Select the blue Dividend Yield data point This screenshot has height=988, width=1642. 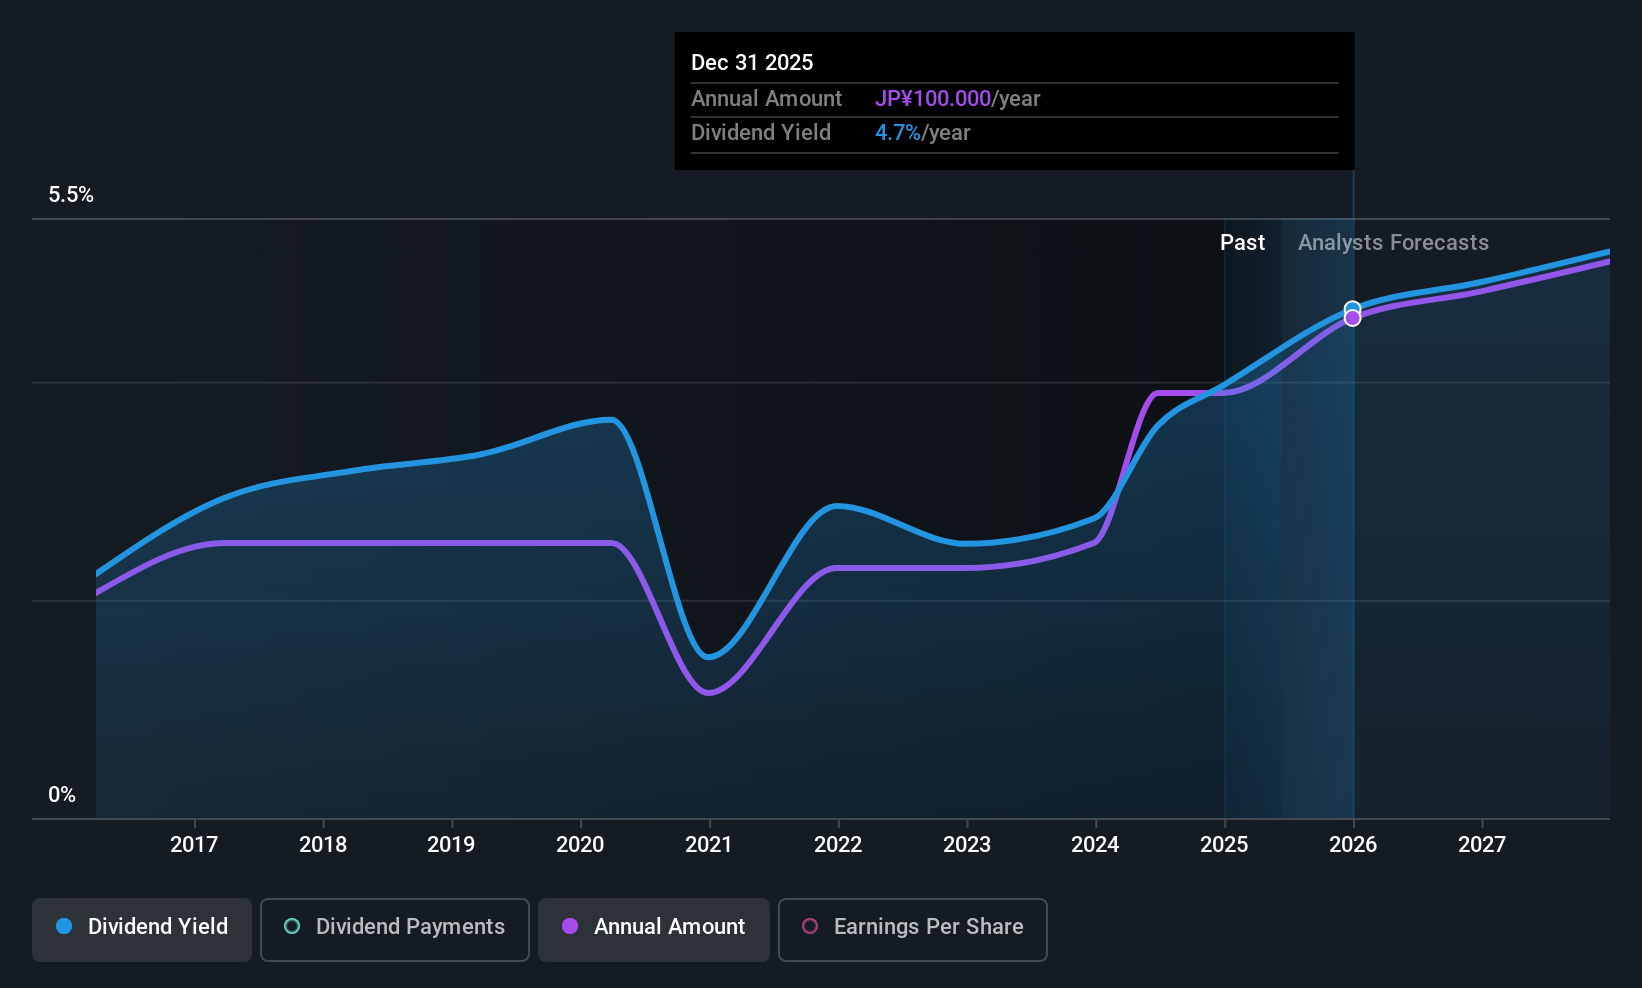click(x=1352, y=308)
